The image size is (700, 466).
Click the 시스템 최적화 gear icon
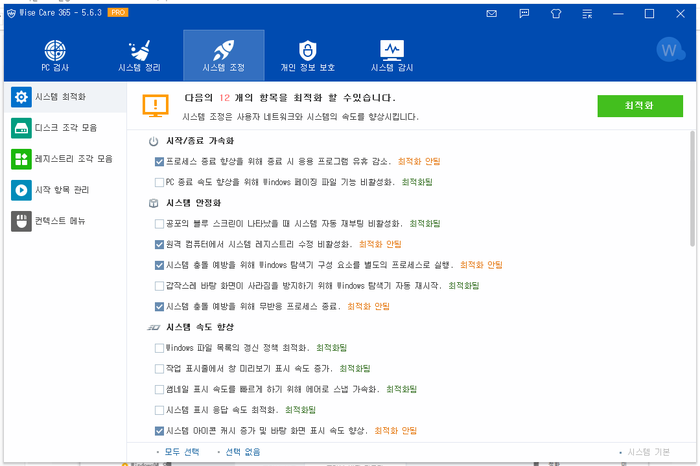click(21, 97)
